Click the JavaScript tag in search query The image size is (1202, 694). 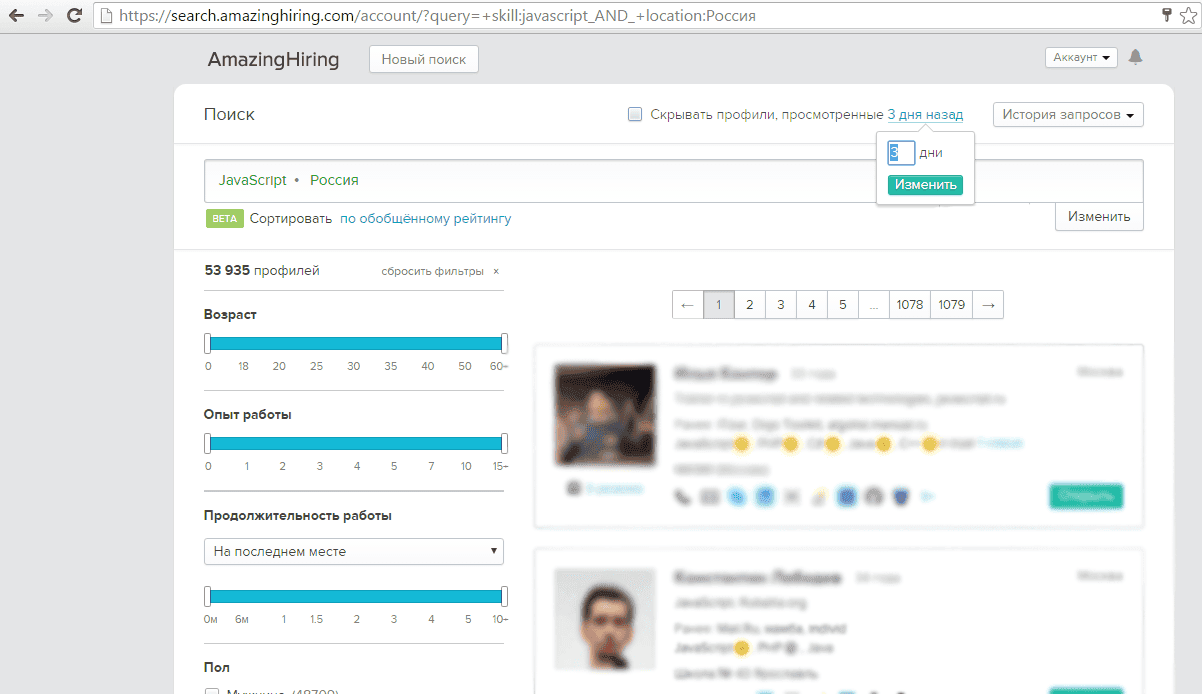tap(252, 180)
